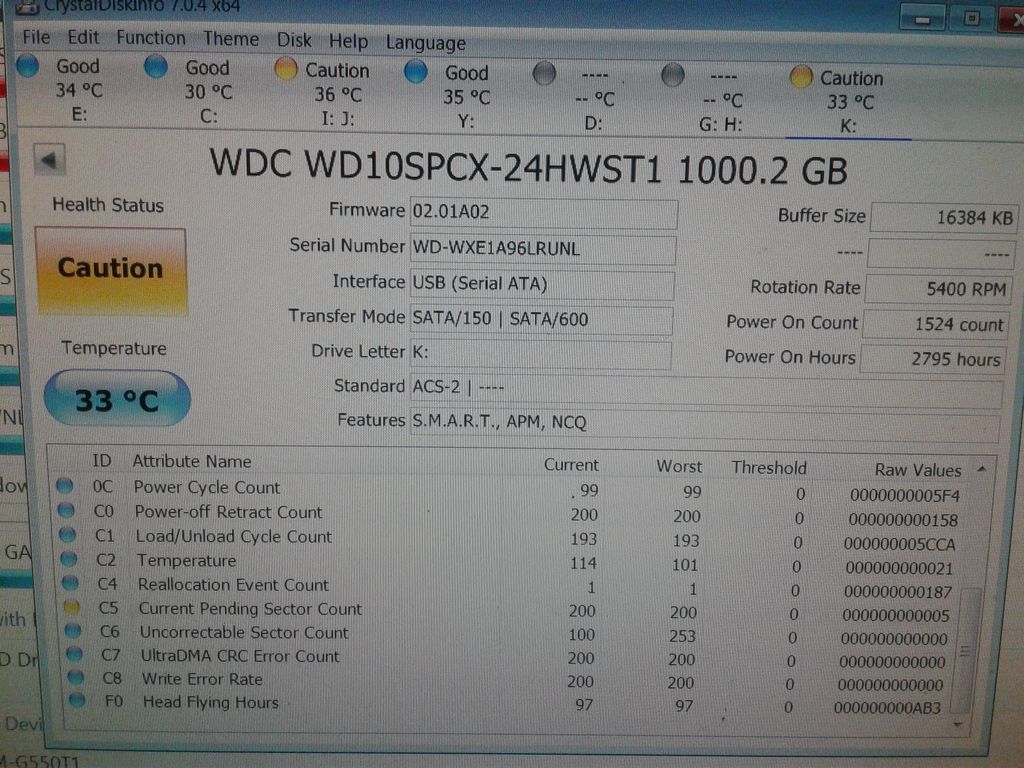The width and height of the screenshot is (1024, 768).
Task: Click the Transfer Mode field
Action: (x=541, y=319)
